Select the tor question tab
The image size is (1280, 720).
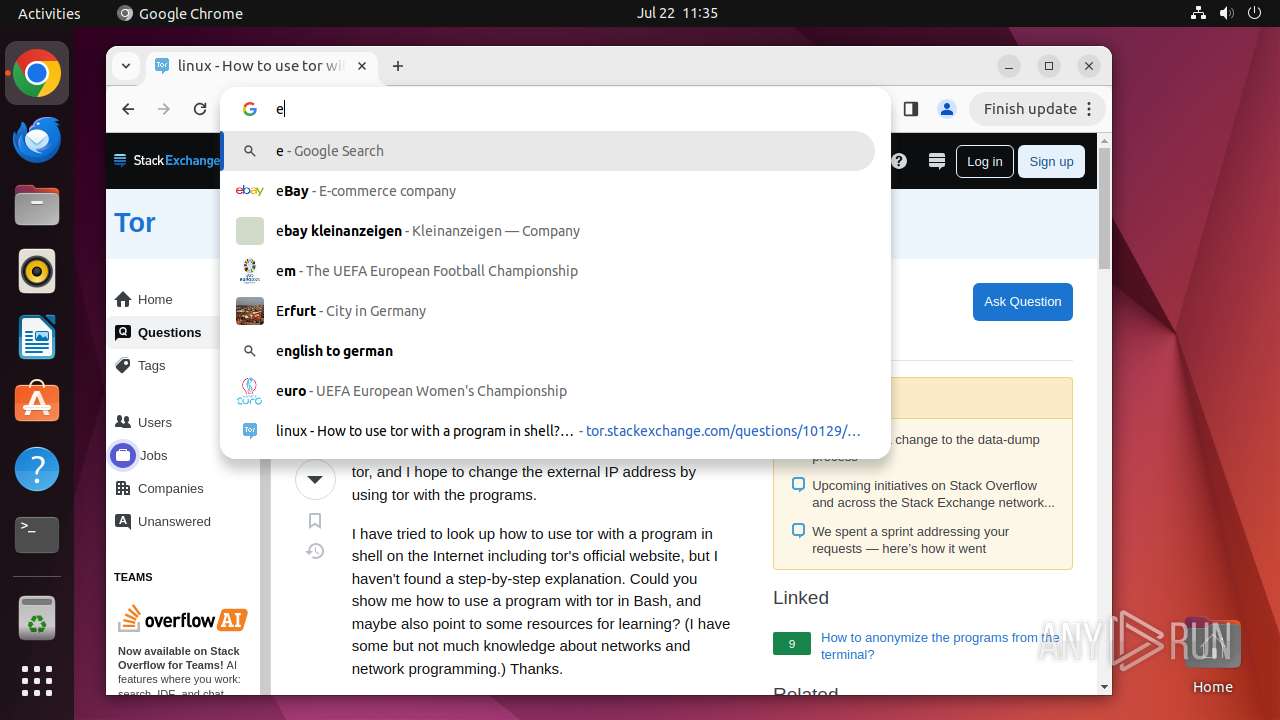(x=262, y=66)
